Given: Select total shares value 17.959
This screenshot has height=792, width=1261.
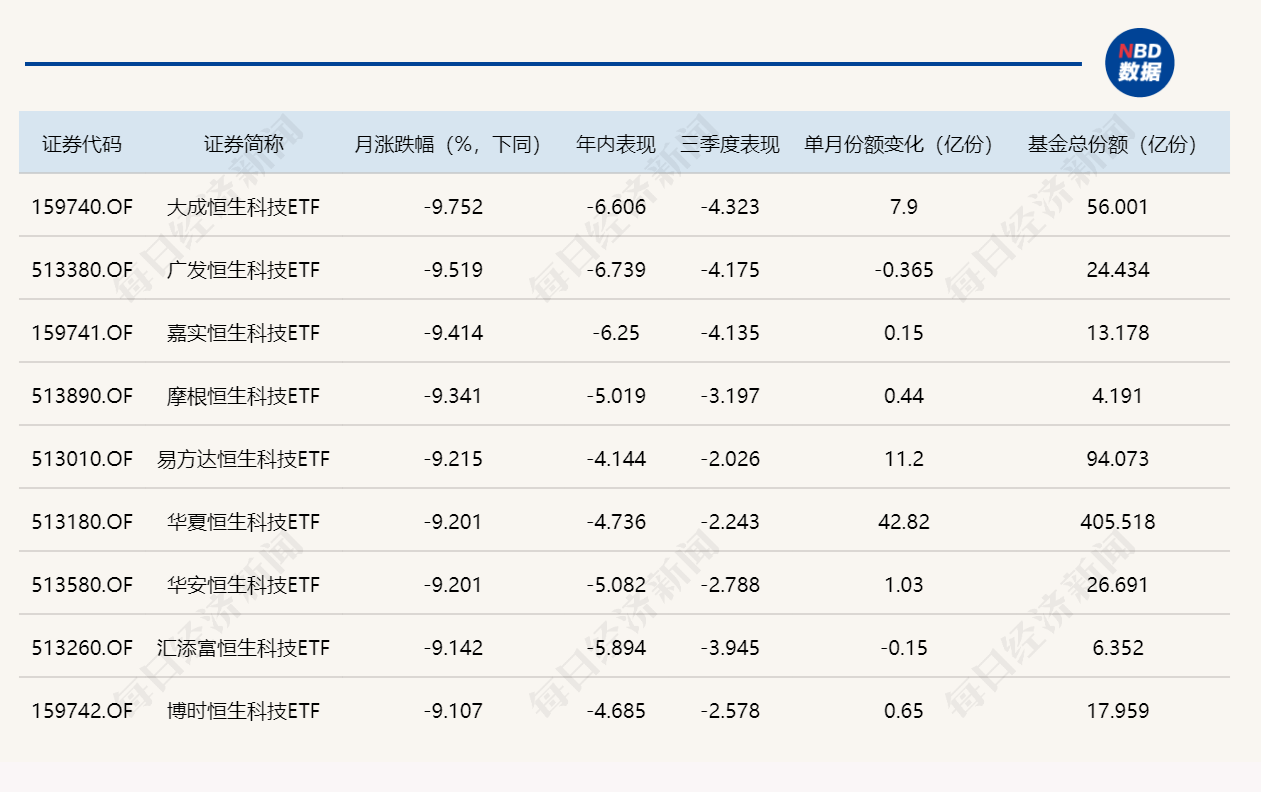Looking at the screenshot, I should [1118, 711].
